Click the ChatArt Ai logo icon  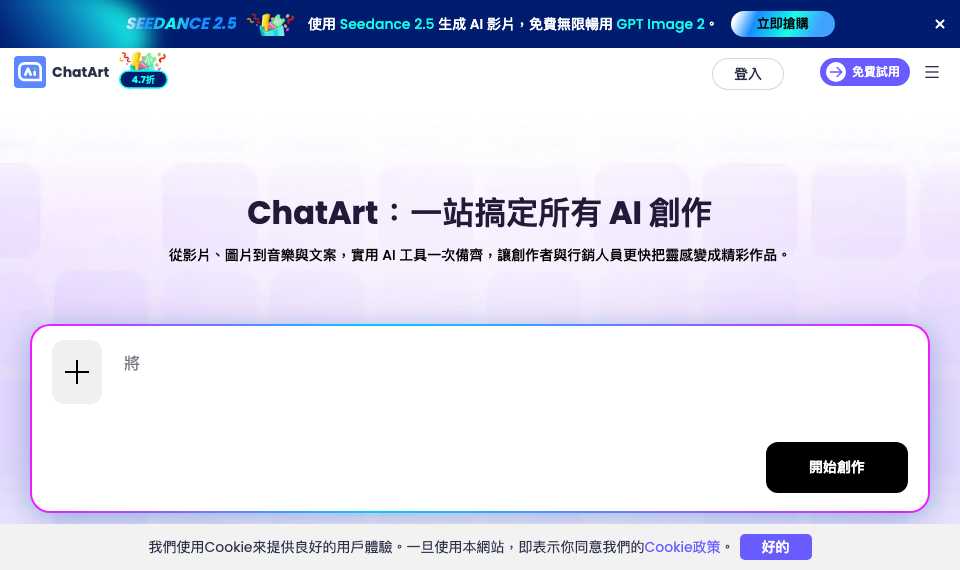[x=30, y=72]
